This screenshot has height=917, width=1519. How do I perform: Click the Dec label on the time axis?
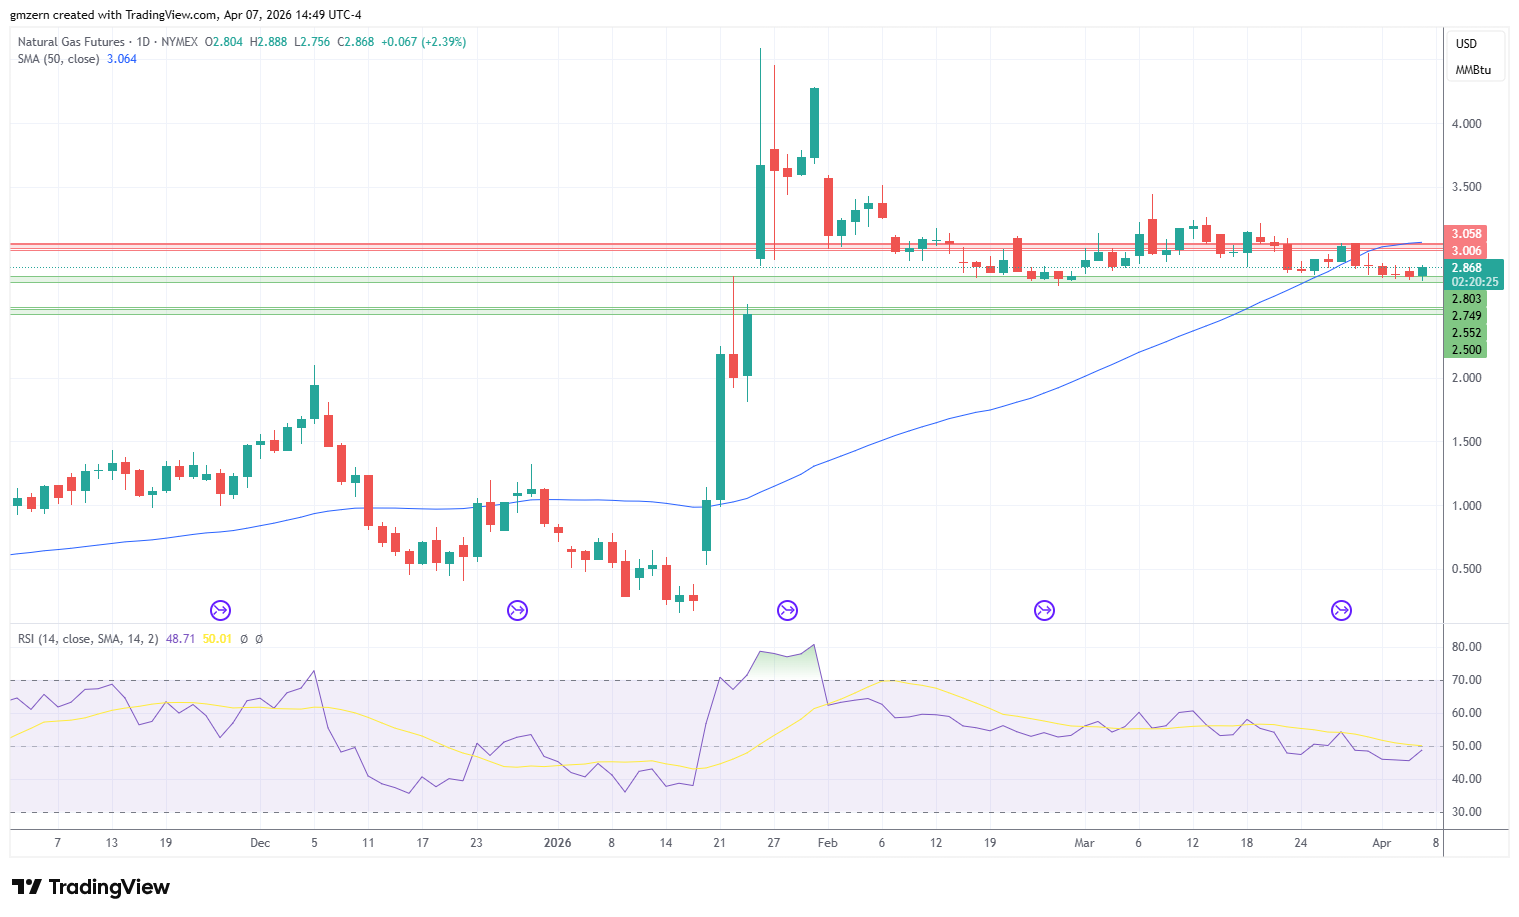point(260,843)
